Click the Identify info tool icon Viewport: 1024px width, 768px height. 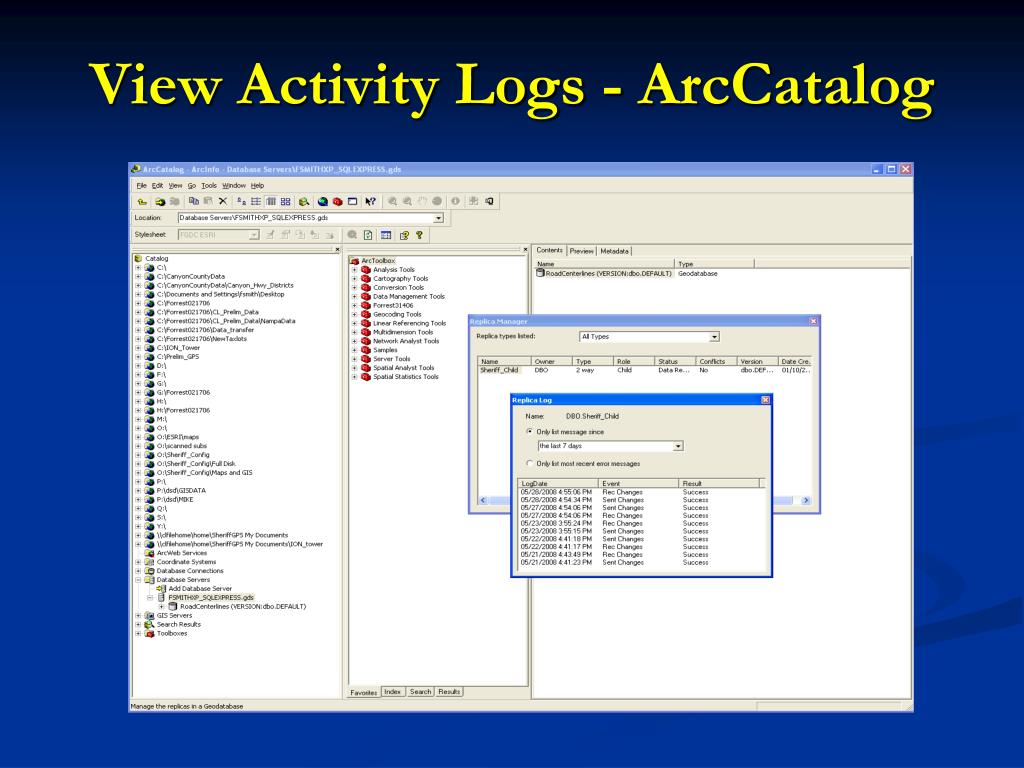pyautogui.click(x=455, y=202)
